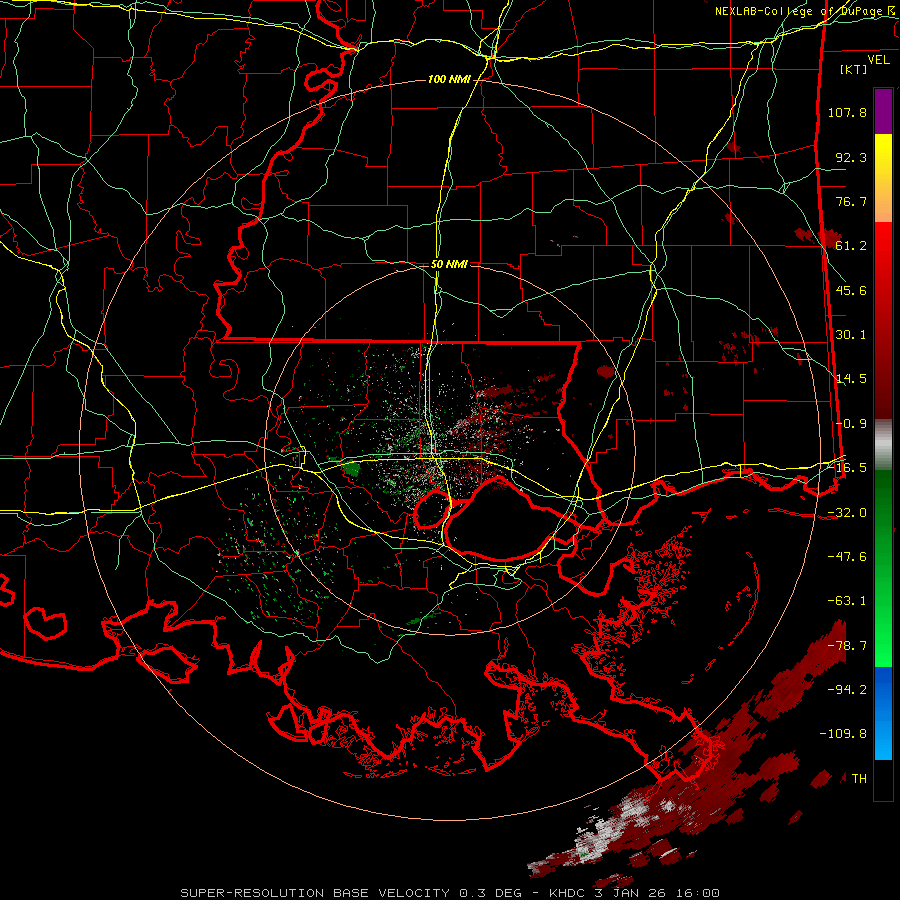This screenshot has height=900, width=900.
Task: Click the [KT] units label
Action: (853, 69)
